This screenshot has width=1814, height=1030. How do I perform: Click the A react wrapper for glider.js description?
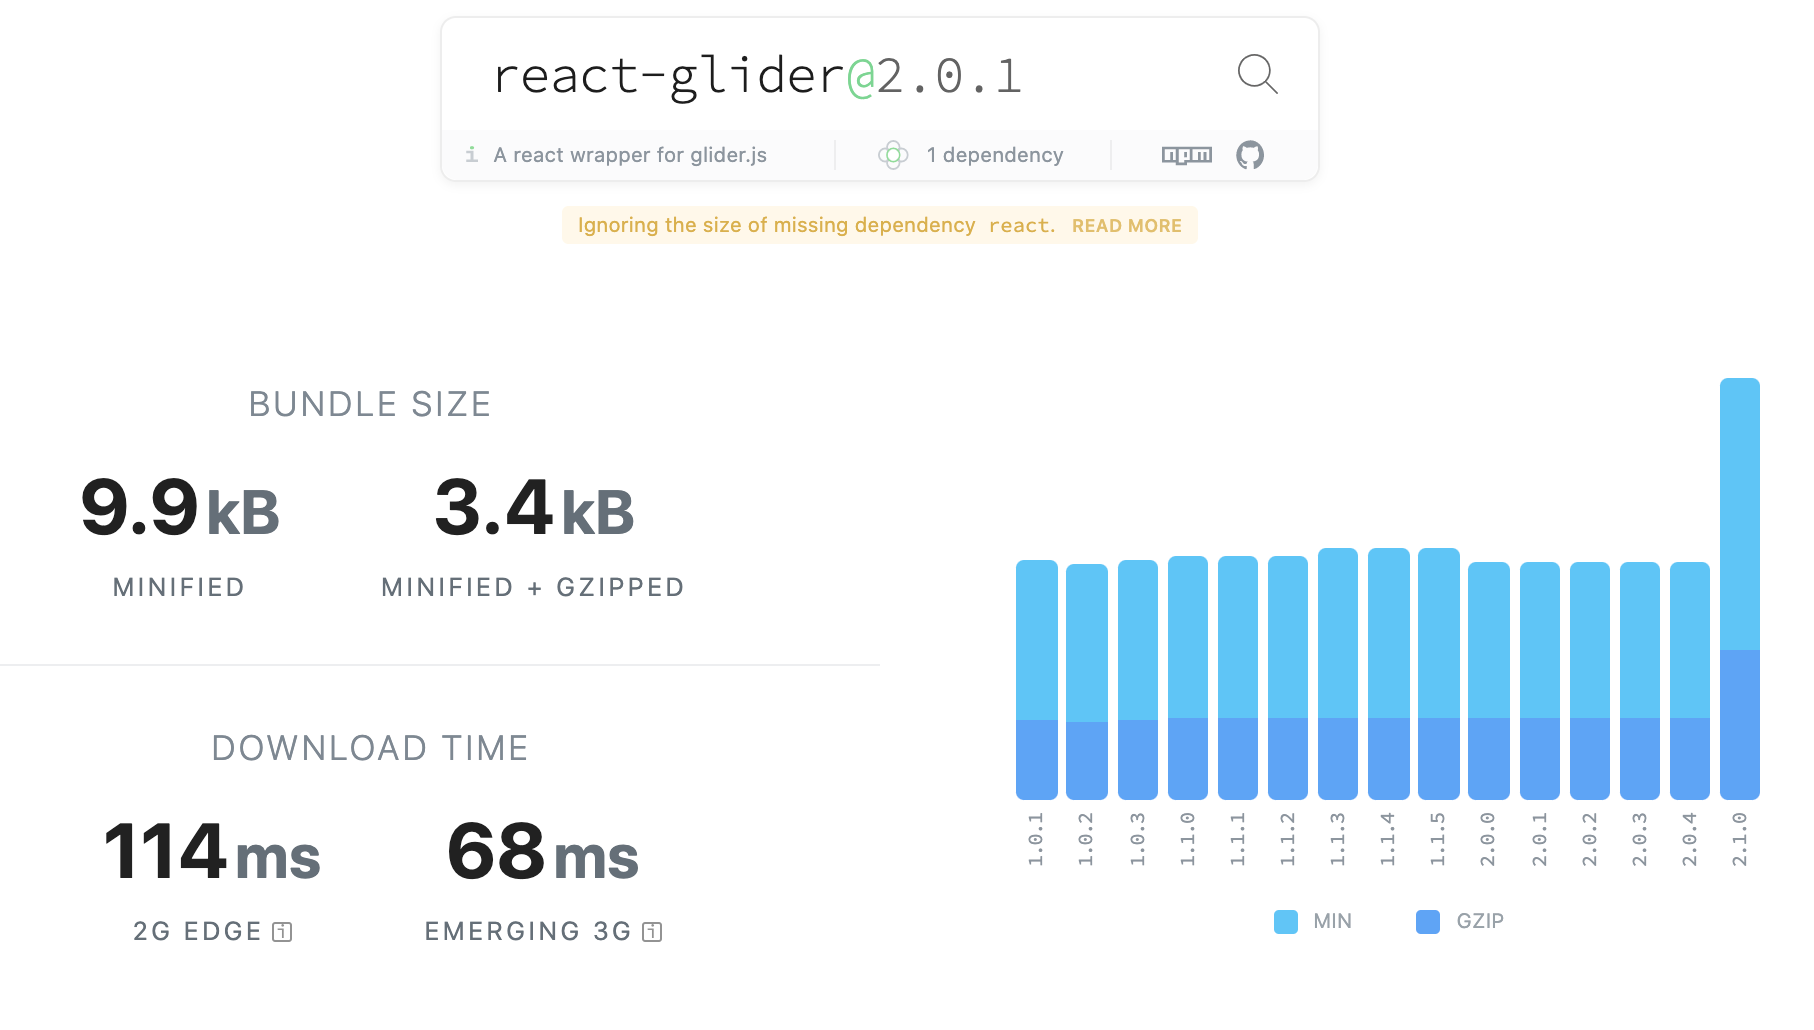point(630,155)
